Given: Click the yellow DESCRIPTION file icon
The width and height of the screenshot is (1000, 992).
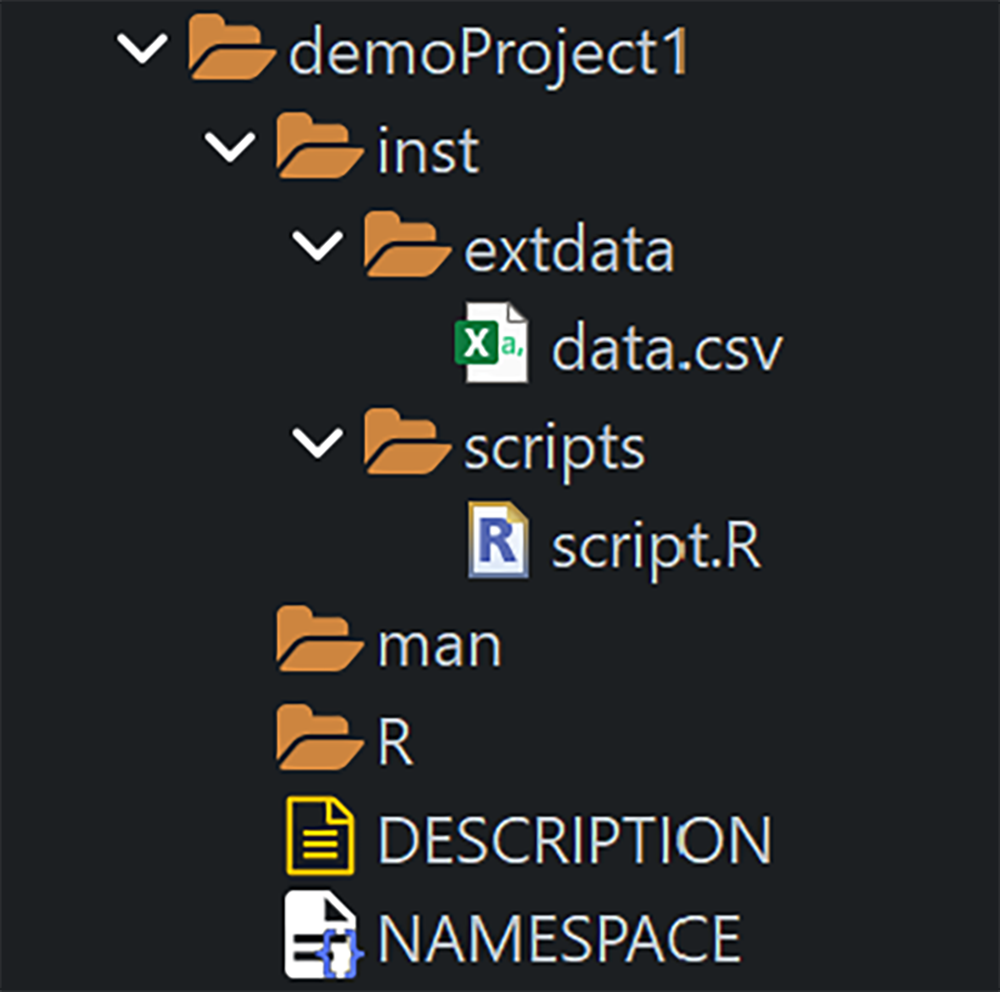Looking at the screenshot, I should click(x=320, y=836).
